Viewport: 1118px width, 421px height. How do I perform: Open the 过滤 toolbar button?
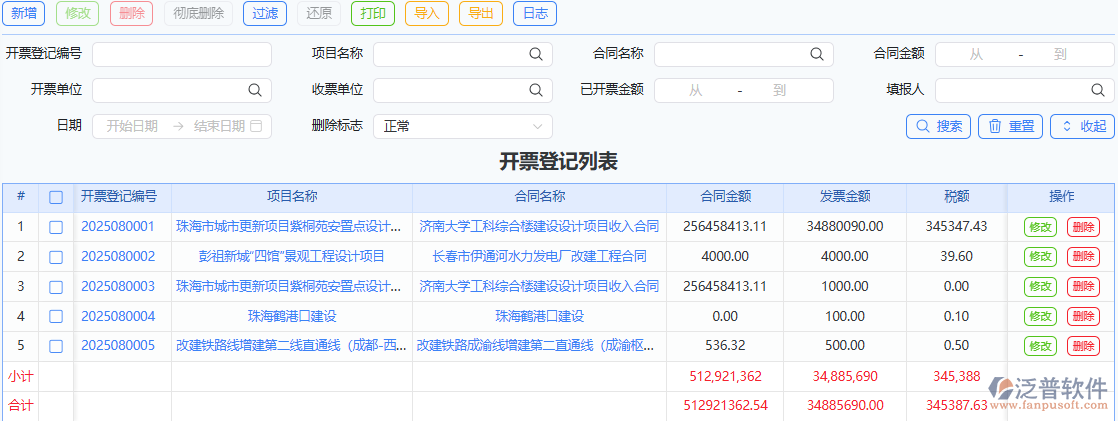[x=265, y=14]
